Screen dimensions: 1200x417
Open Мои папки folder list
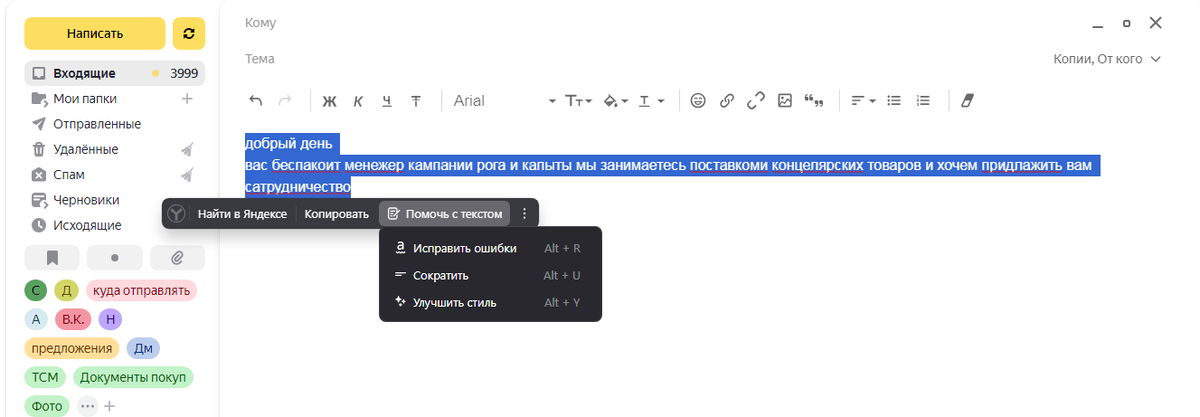click(x=87, y=99)
